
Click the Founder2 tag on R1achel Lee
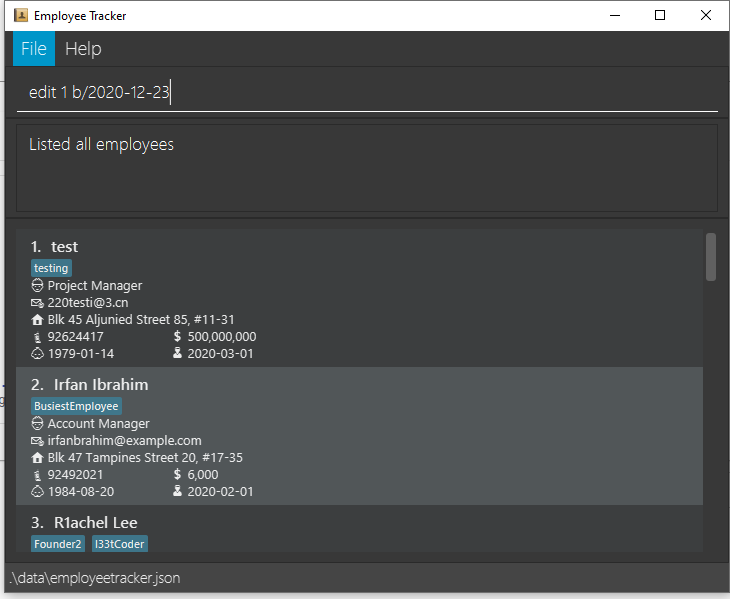(x=58, y=544)
